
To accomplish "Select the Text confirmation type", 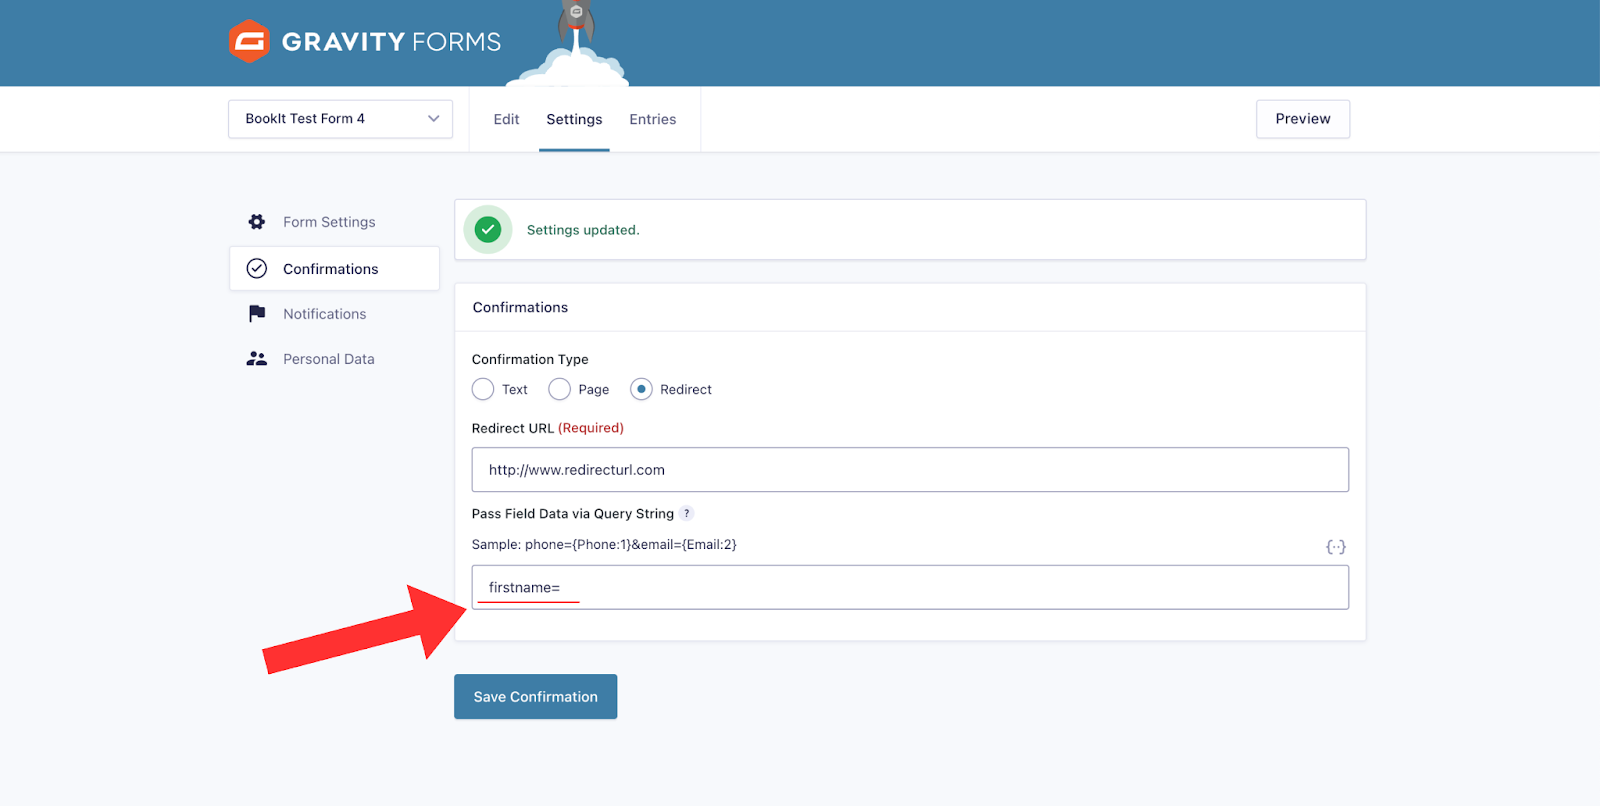I will click(483, 389).
